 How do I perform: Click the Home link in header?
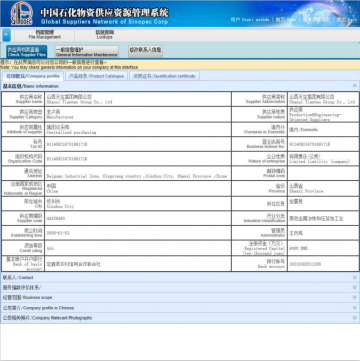286,20
